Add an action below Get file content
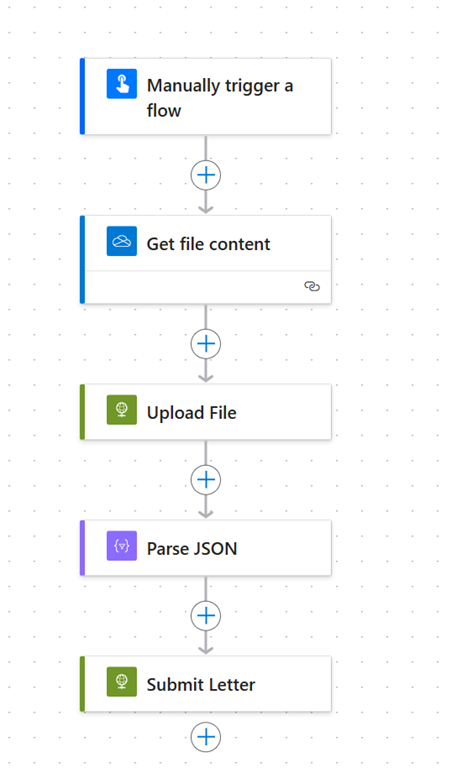 tap(206, 343)
